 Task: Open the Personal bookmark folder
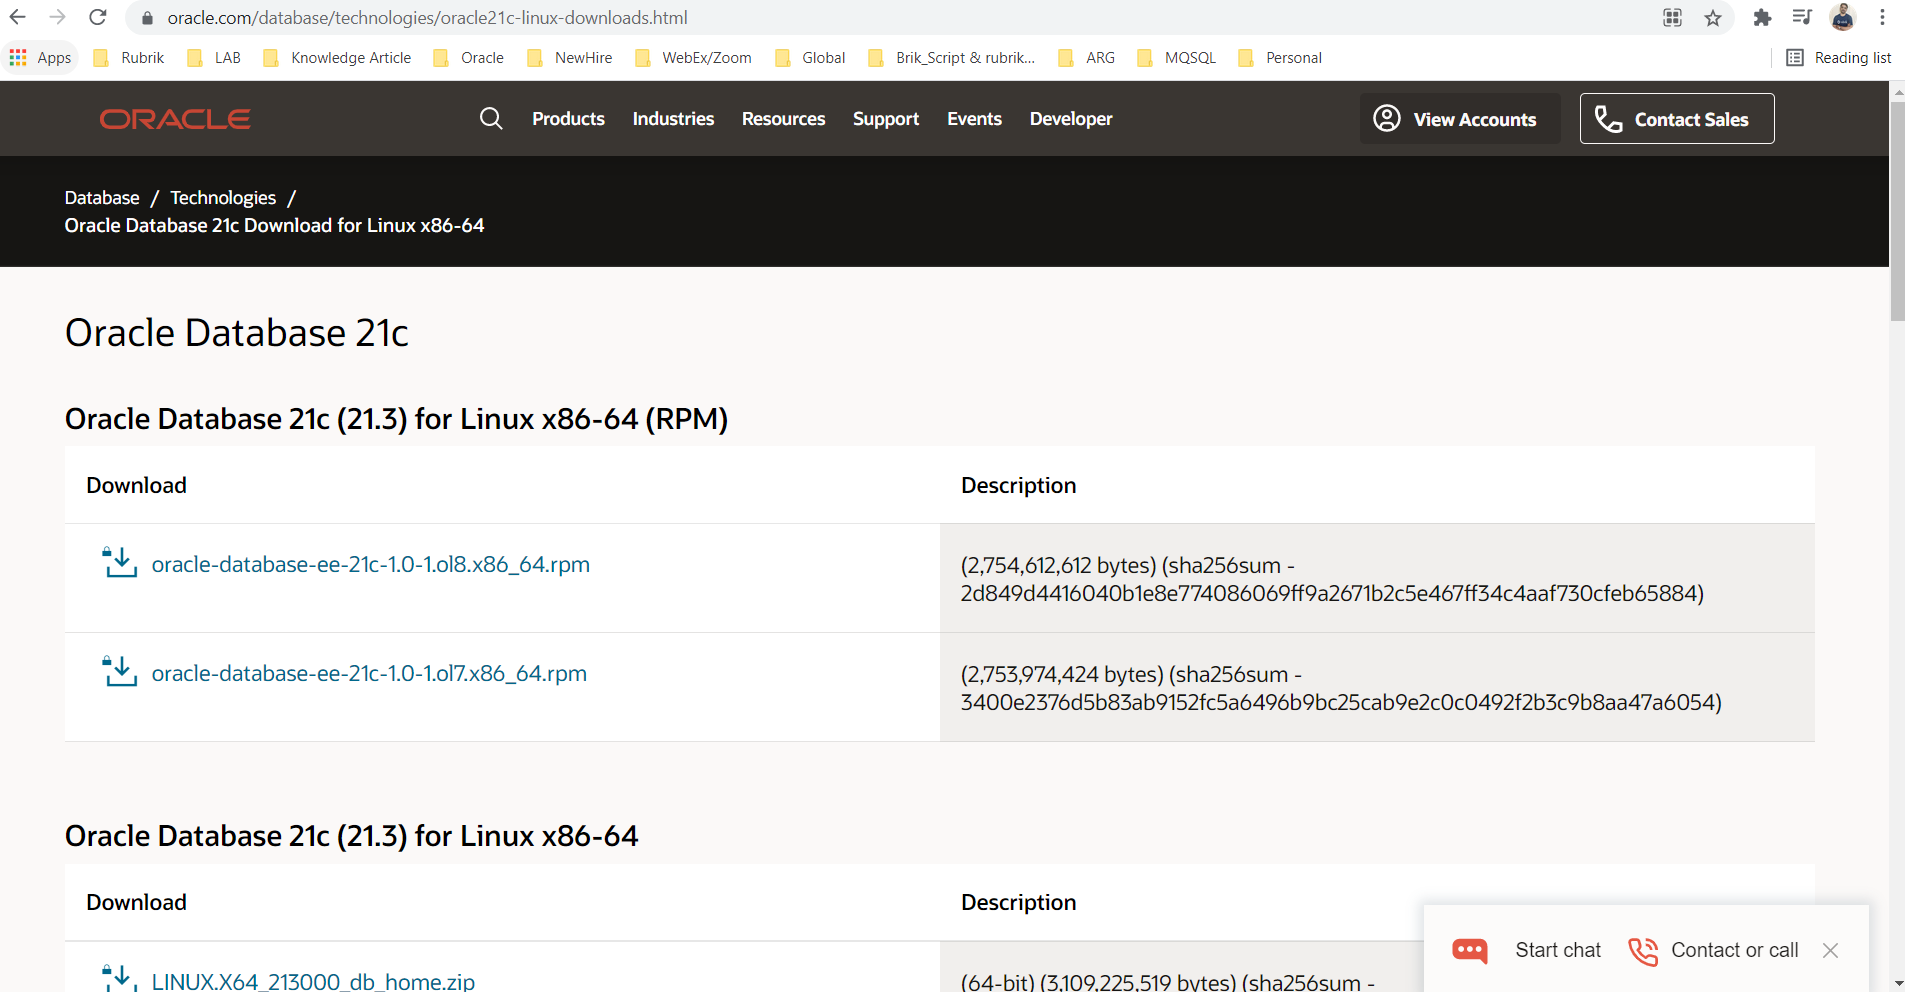1280,58
